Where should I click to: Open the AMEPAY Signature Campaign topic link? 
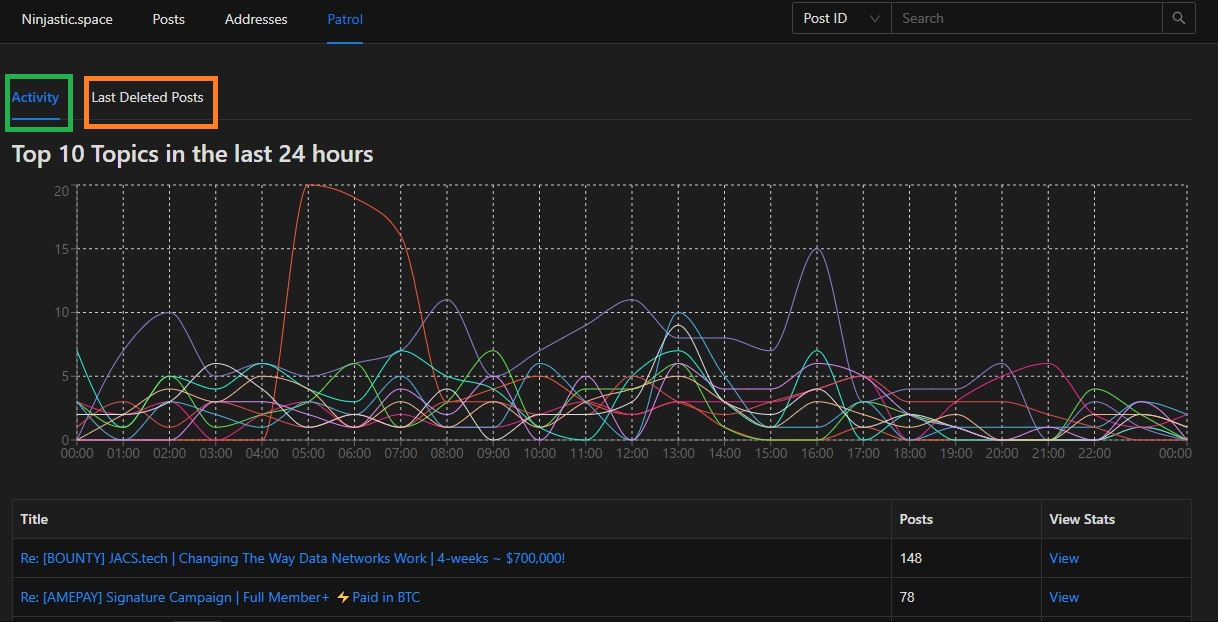pyautogui.click(x=220, y=597)
